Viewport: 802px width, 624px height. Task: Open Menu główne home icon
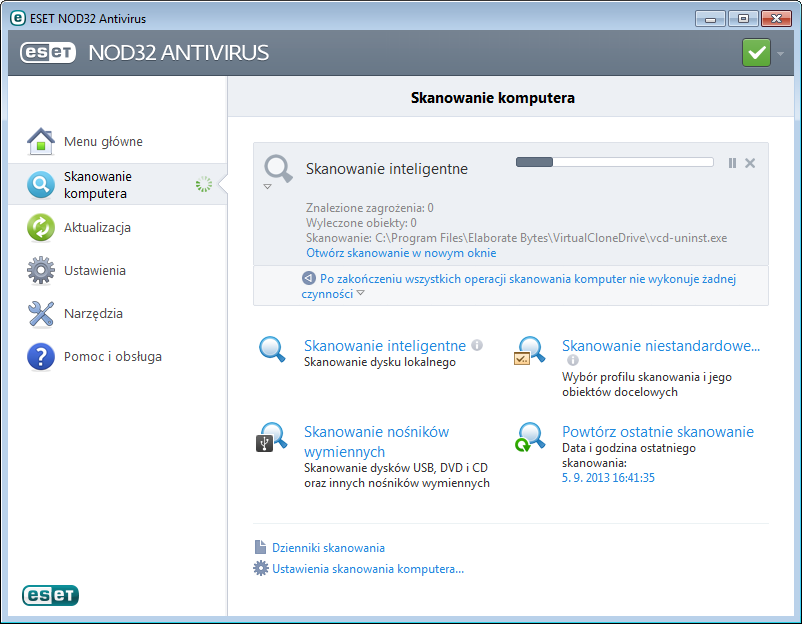coord(40,141)
